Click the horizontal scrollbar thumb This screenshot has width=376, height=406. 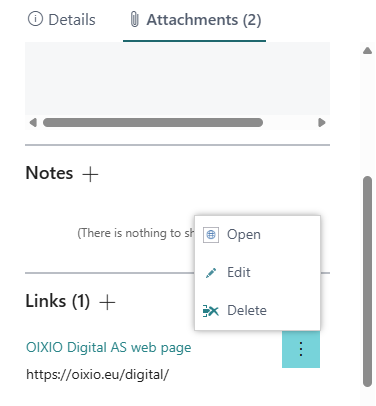(153, 123)
